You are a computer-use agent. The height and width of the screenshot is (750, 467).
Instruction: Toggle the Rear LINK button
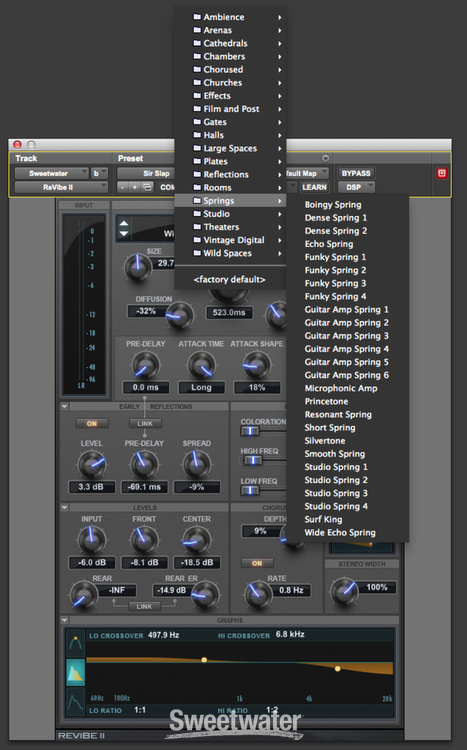pyautogui.click(x=144, y=606)
